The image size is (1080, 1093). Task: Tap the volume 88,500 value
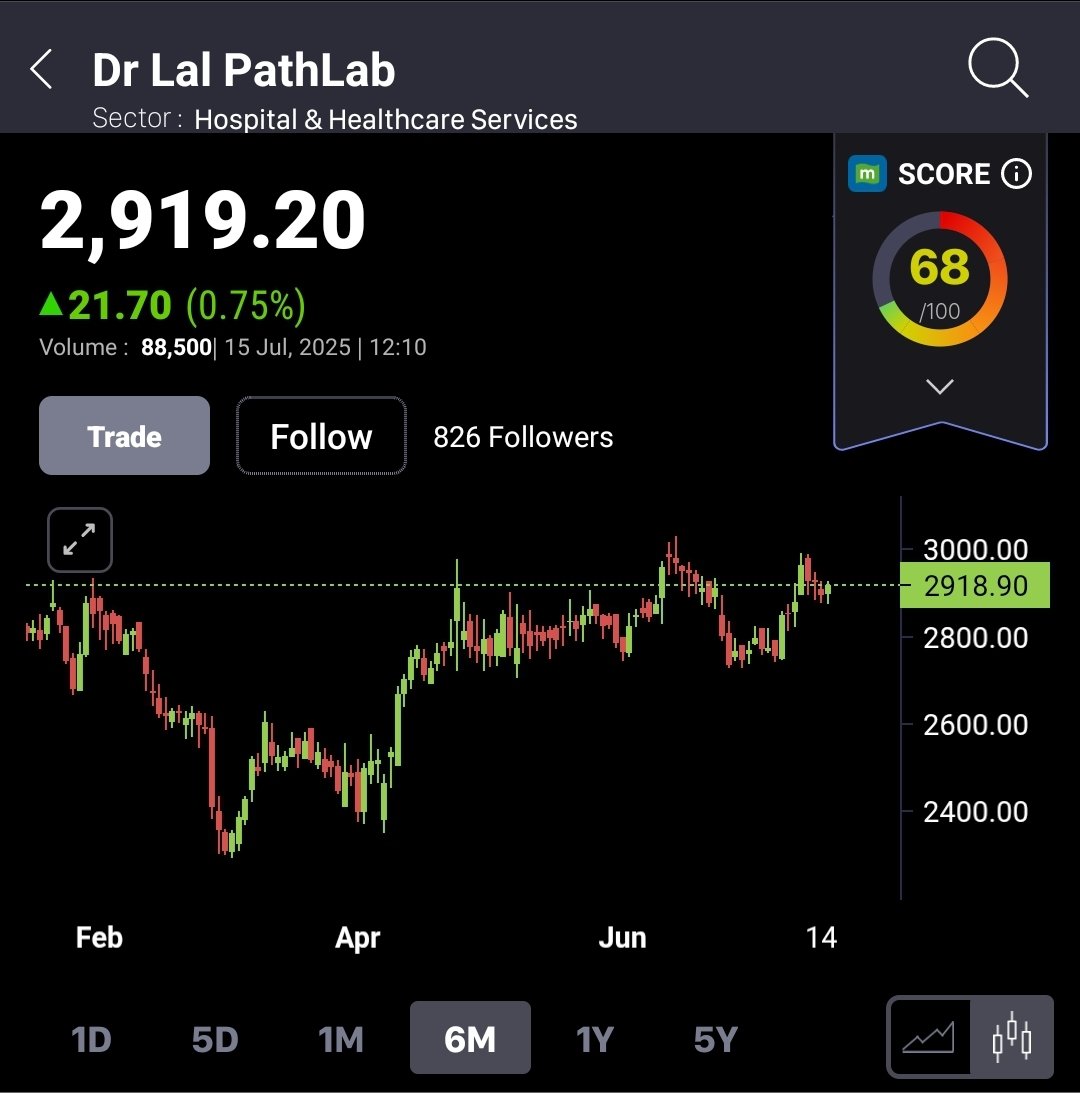[176, 347]
